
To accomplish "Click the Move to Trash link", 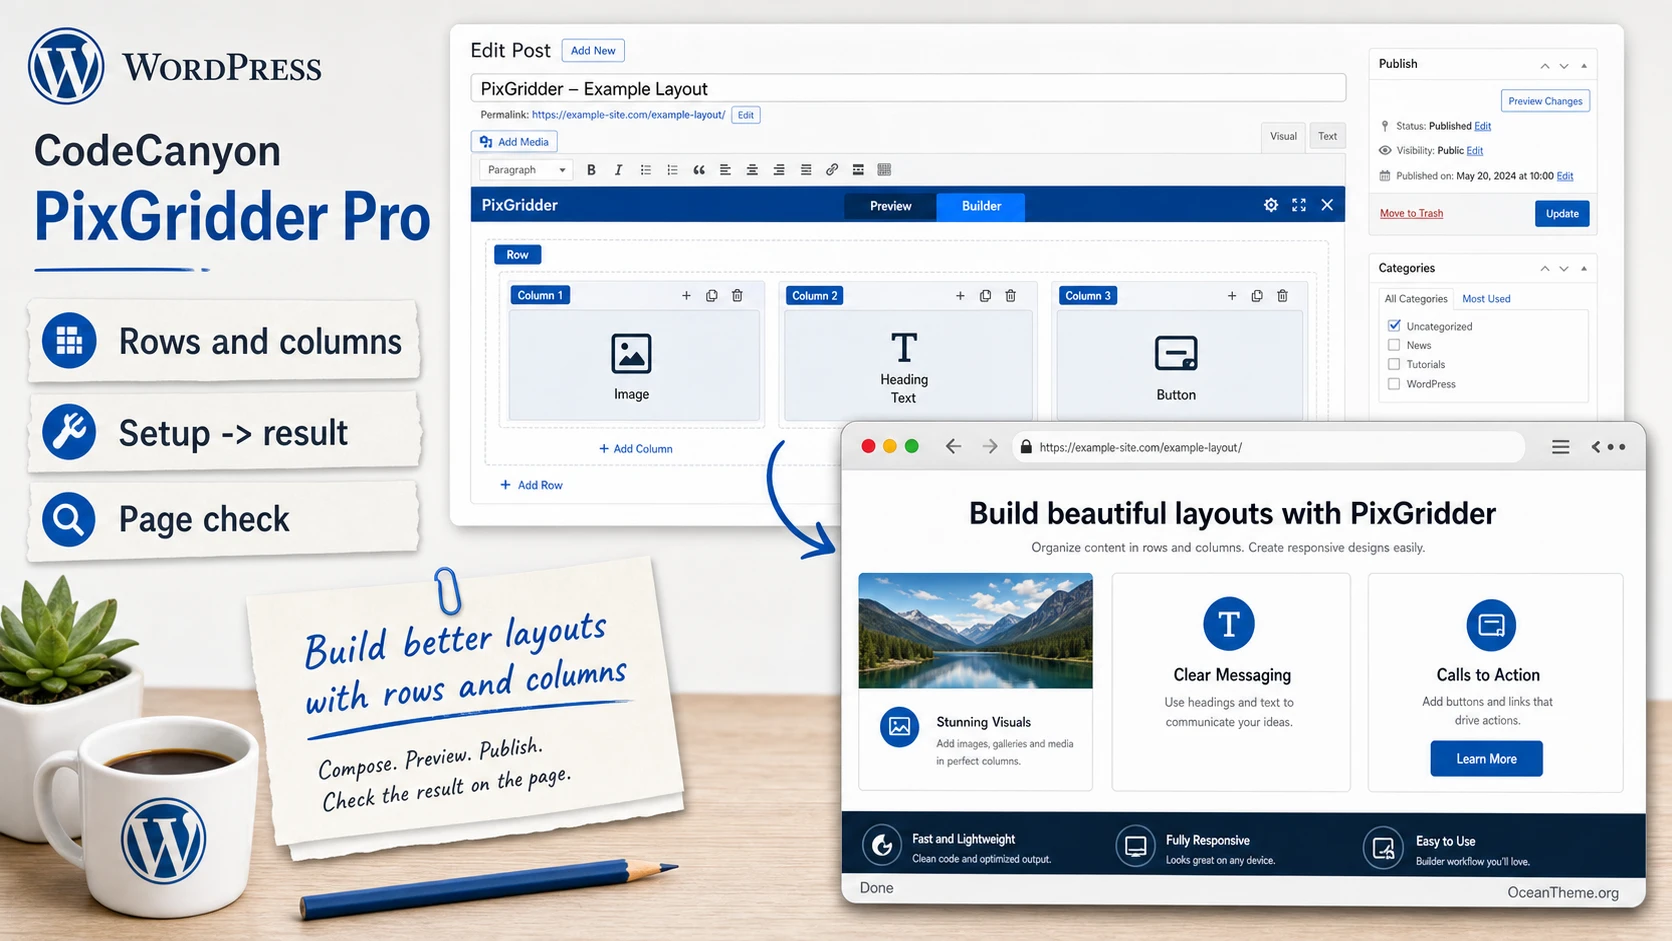I will pos(1411,213).
